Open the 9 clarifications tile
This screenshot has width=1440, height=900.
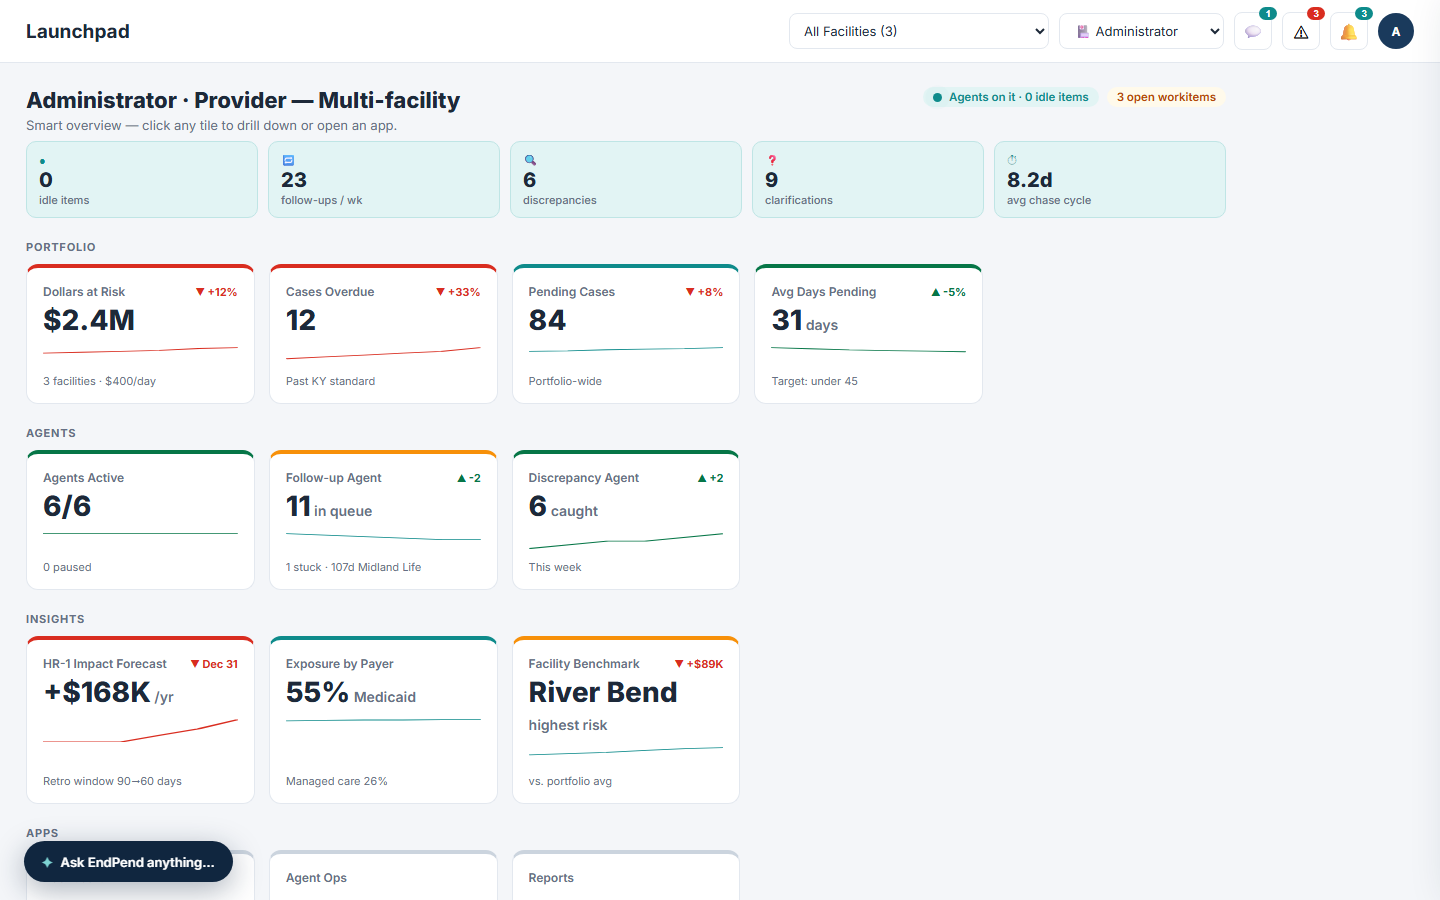(868, 179)
